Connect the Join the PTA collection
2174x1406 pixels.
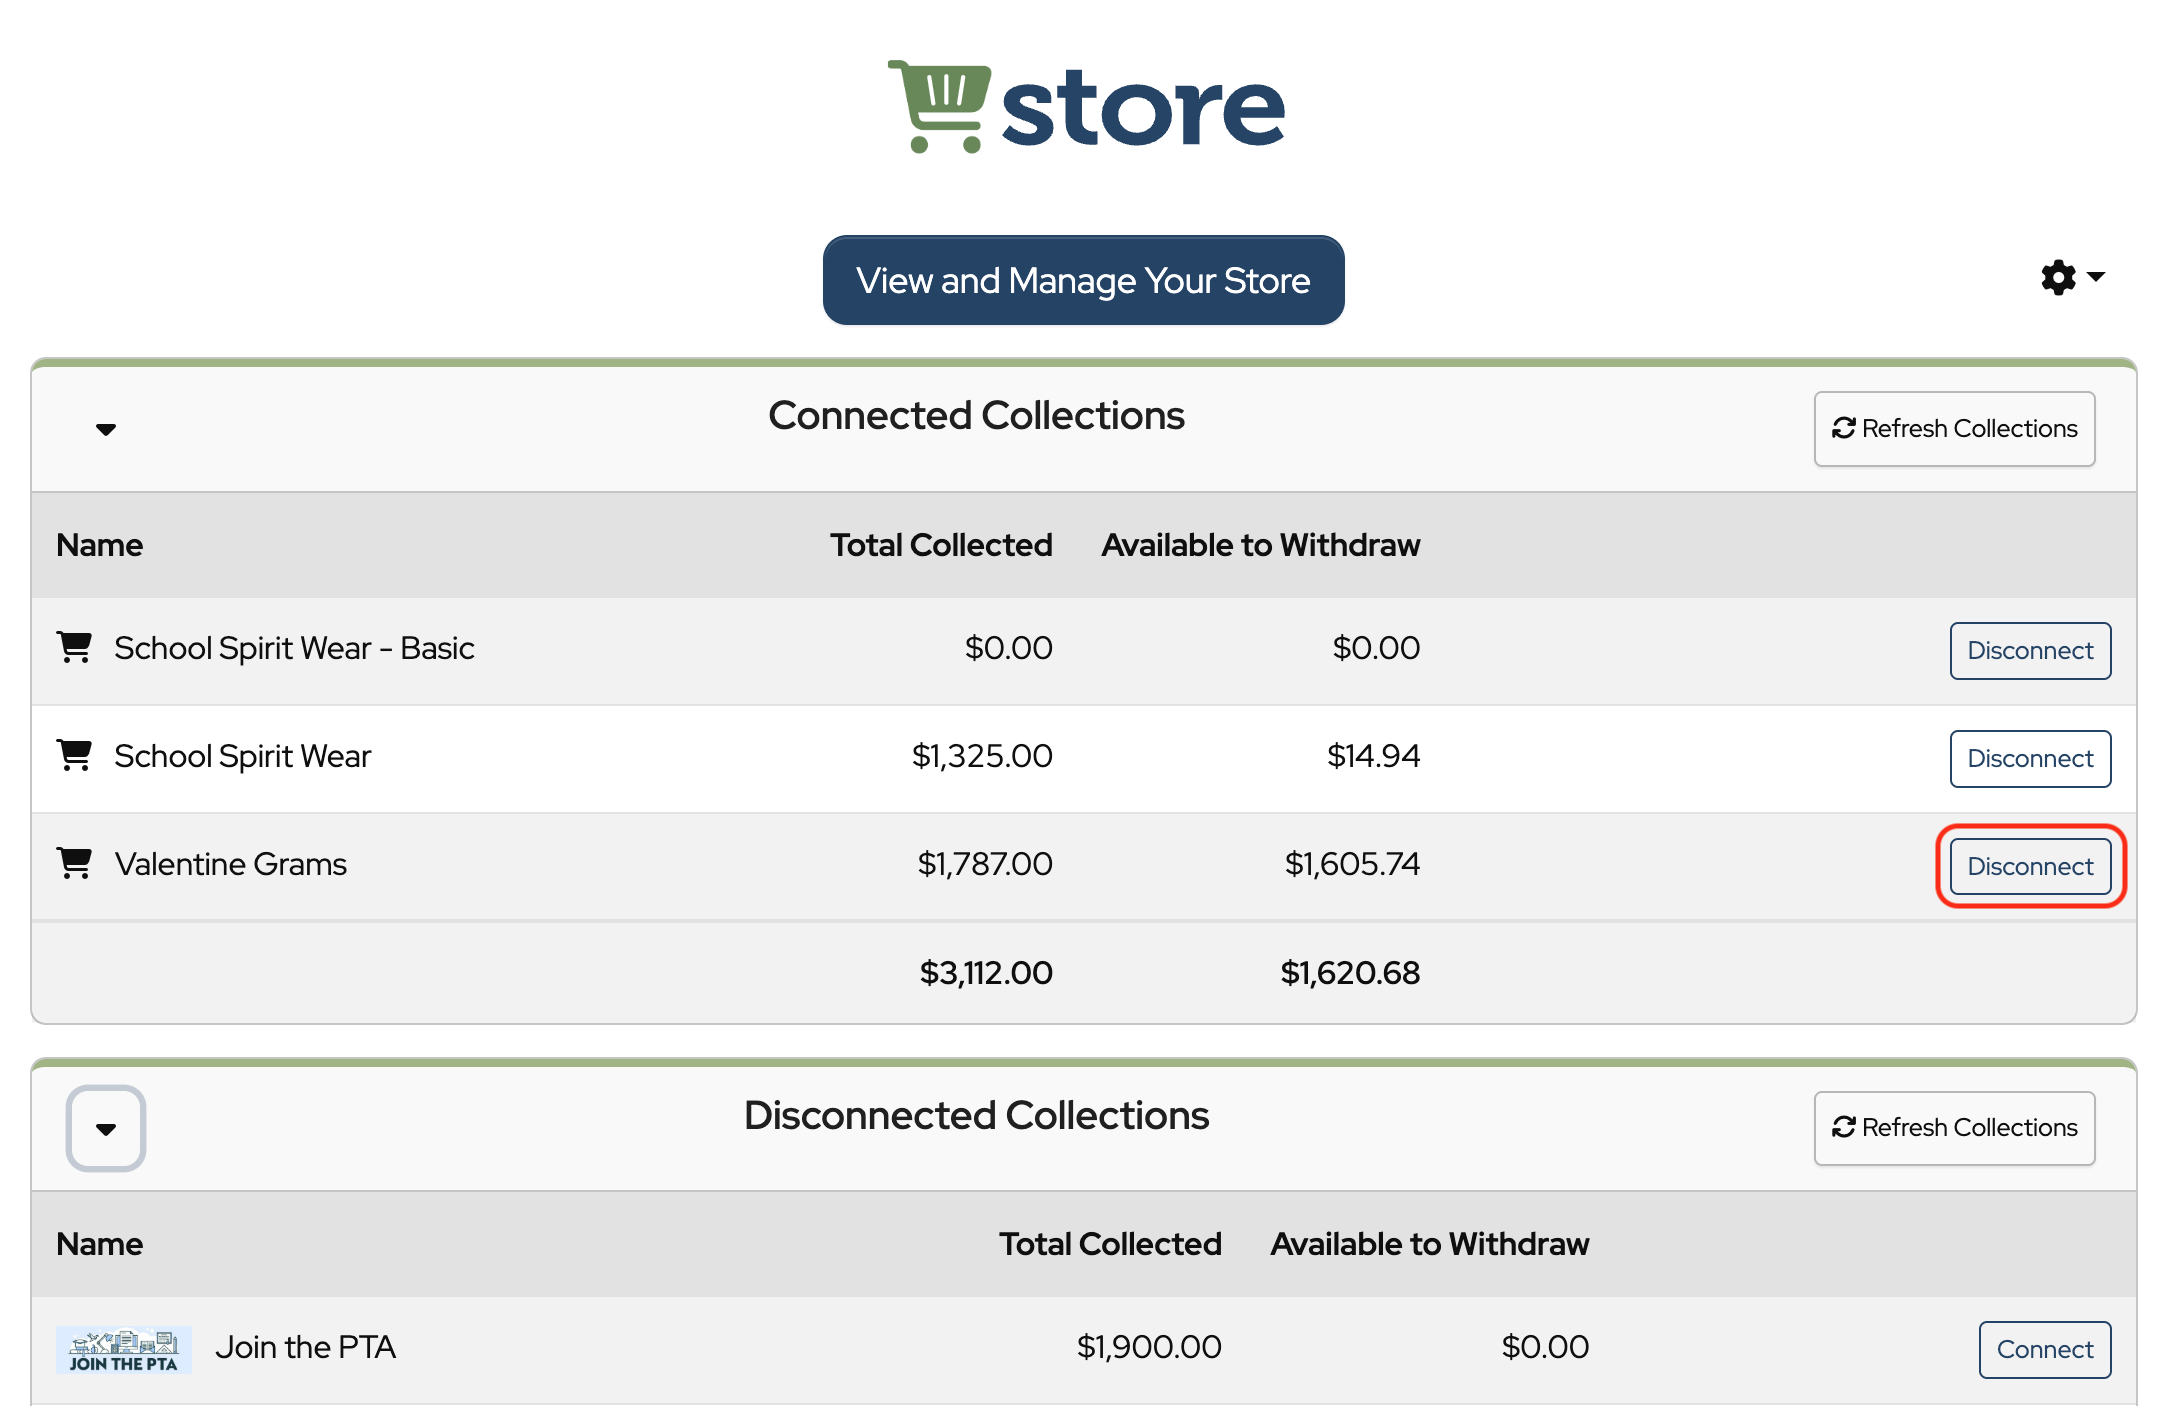(2044, 1350)
